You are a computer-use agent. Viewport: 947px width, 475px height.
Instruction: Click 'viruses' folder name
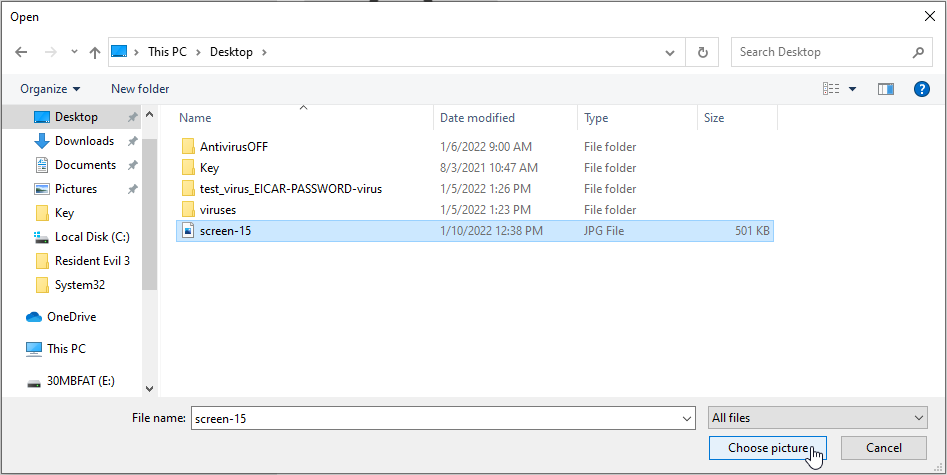pos(217,210)
